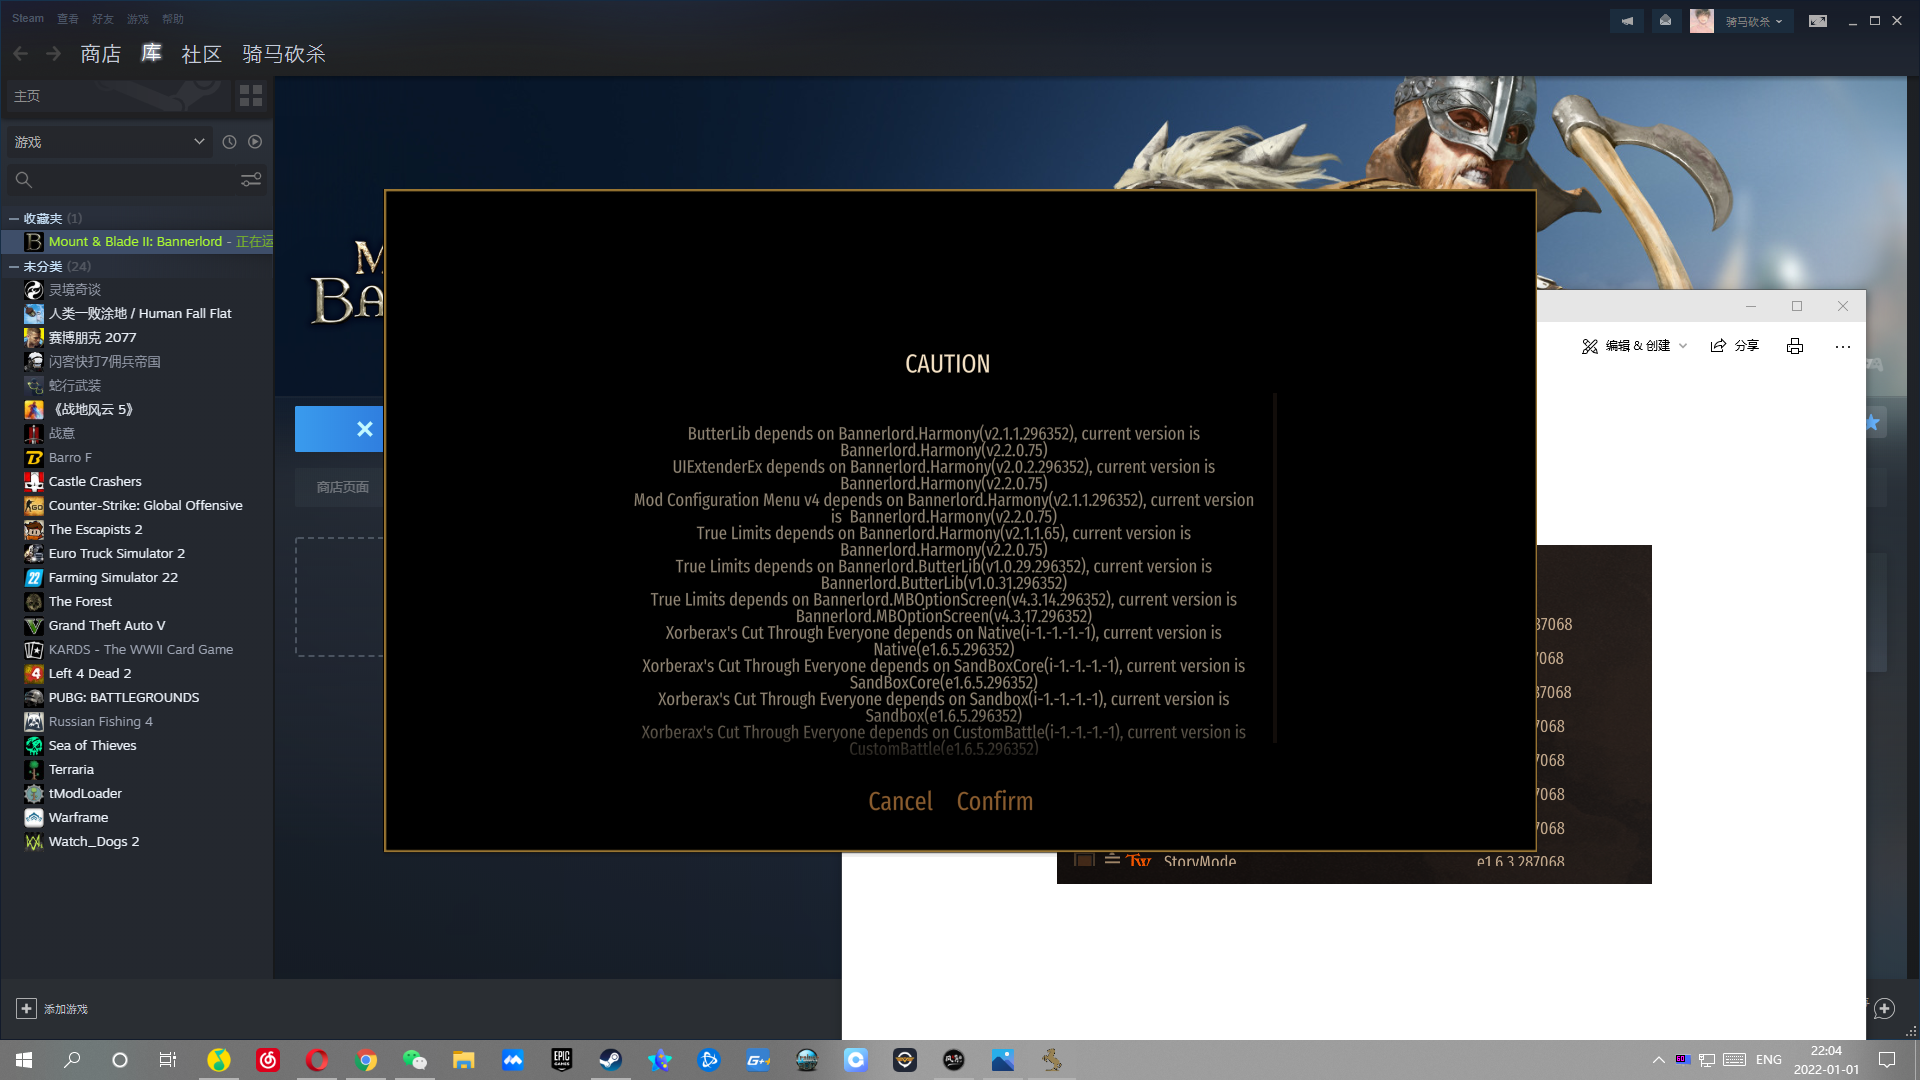Cancel the caution dialog

pyautogui.click(x=900, y=801)
